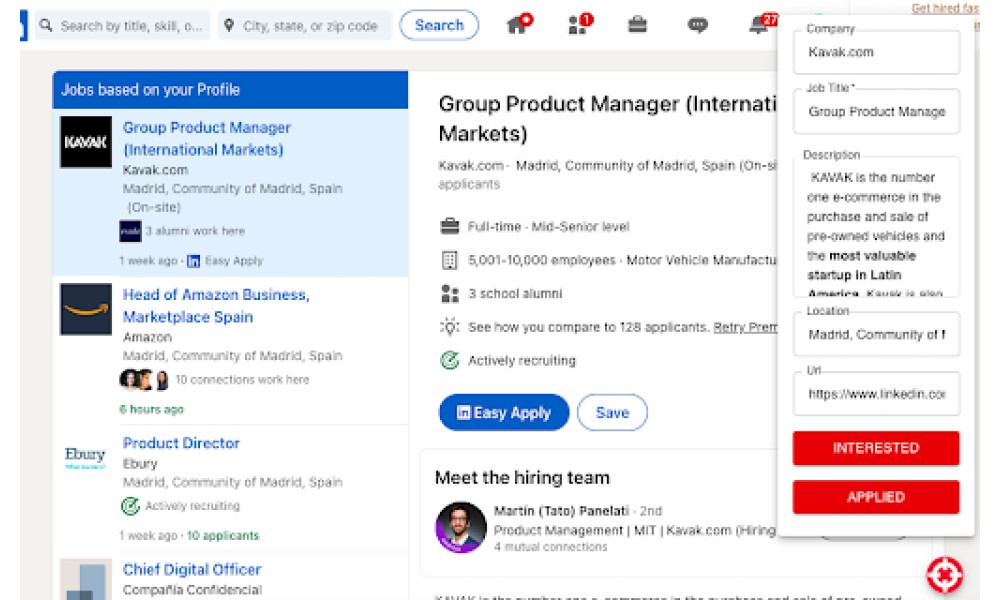Open Group Product Manager job listing
The width and height of the screenshot is (1000, 600).
[x=207, y=138]
